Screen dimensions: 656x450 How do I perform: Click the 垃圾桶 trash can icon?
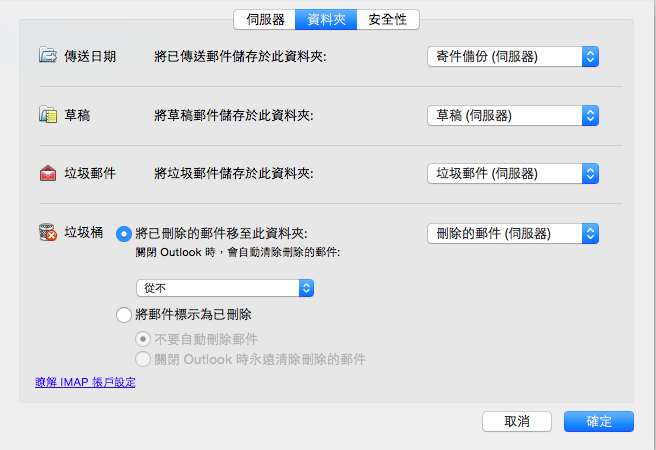click(x=48, y=232)
